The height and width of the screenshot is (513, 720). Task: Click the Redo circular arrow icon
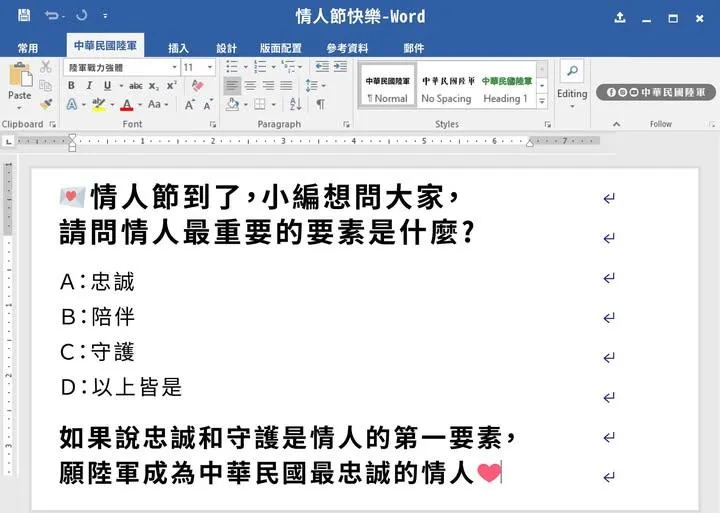coord(82,16)
